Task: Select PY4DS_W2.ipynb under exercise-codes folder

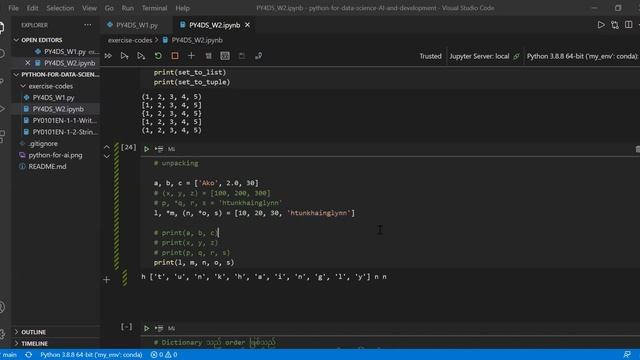Action: (x=58, y=109)
